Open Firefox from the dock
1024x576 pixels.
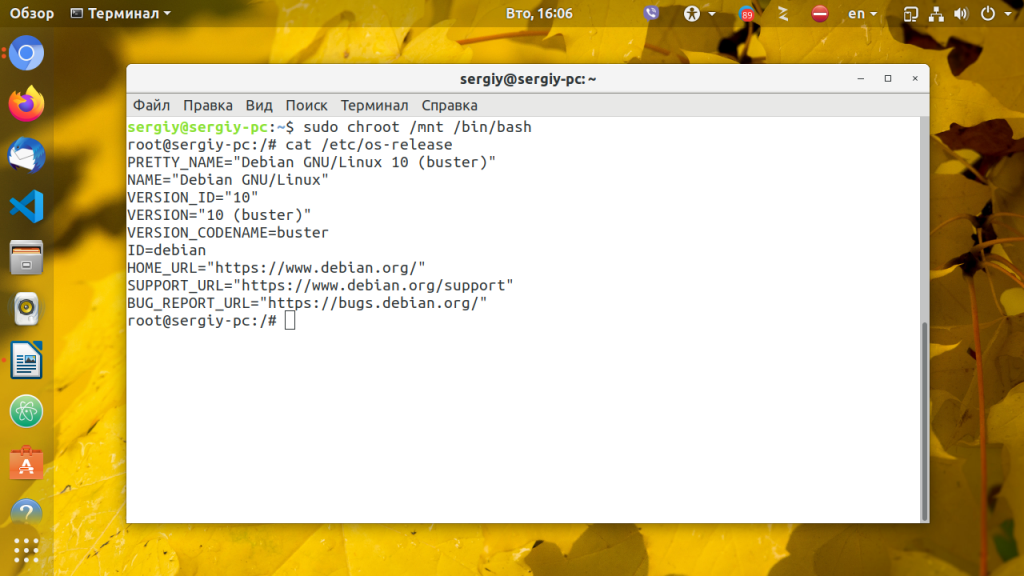coord(27,103)
